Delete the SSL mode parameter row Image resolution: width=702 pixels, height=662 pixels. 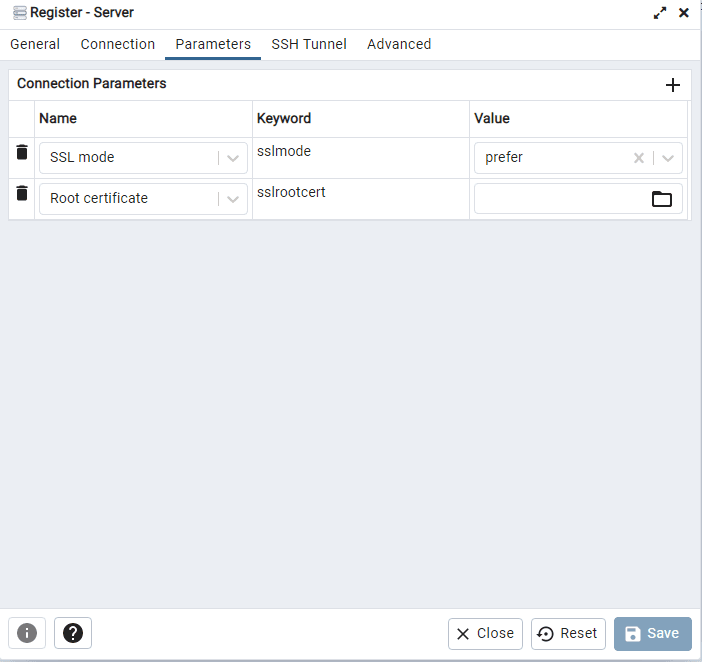(22, 152)
